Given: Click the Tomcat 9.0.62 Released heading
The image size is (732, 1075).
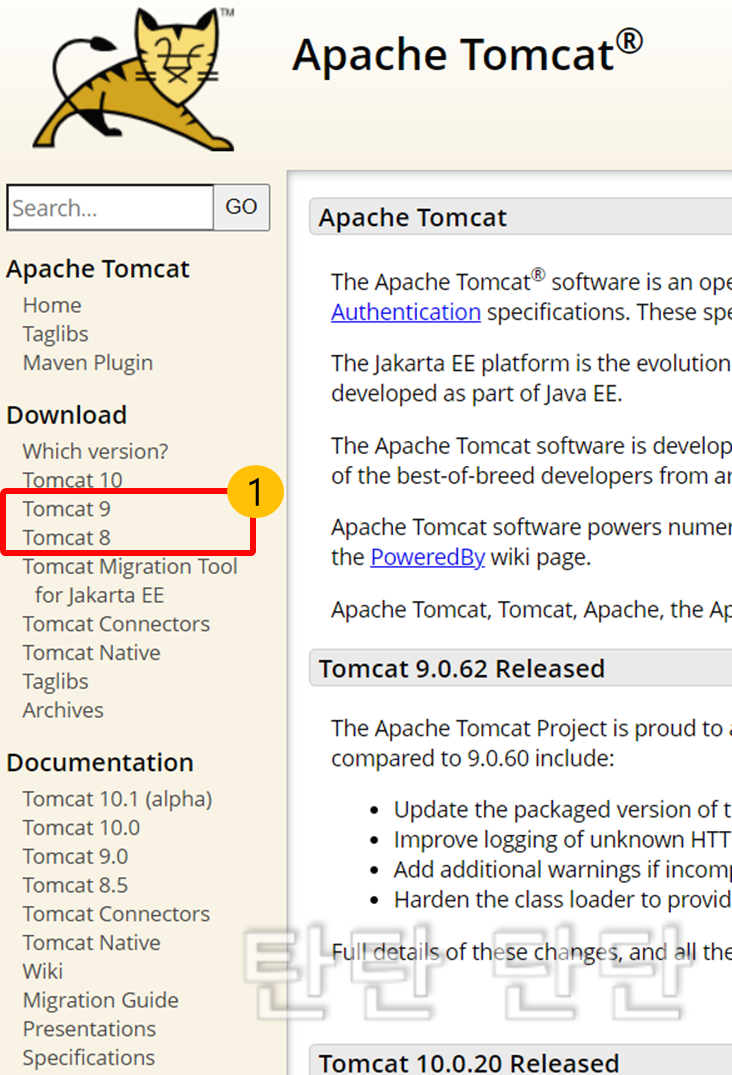Looking at the screenshot, I should 462,668.
